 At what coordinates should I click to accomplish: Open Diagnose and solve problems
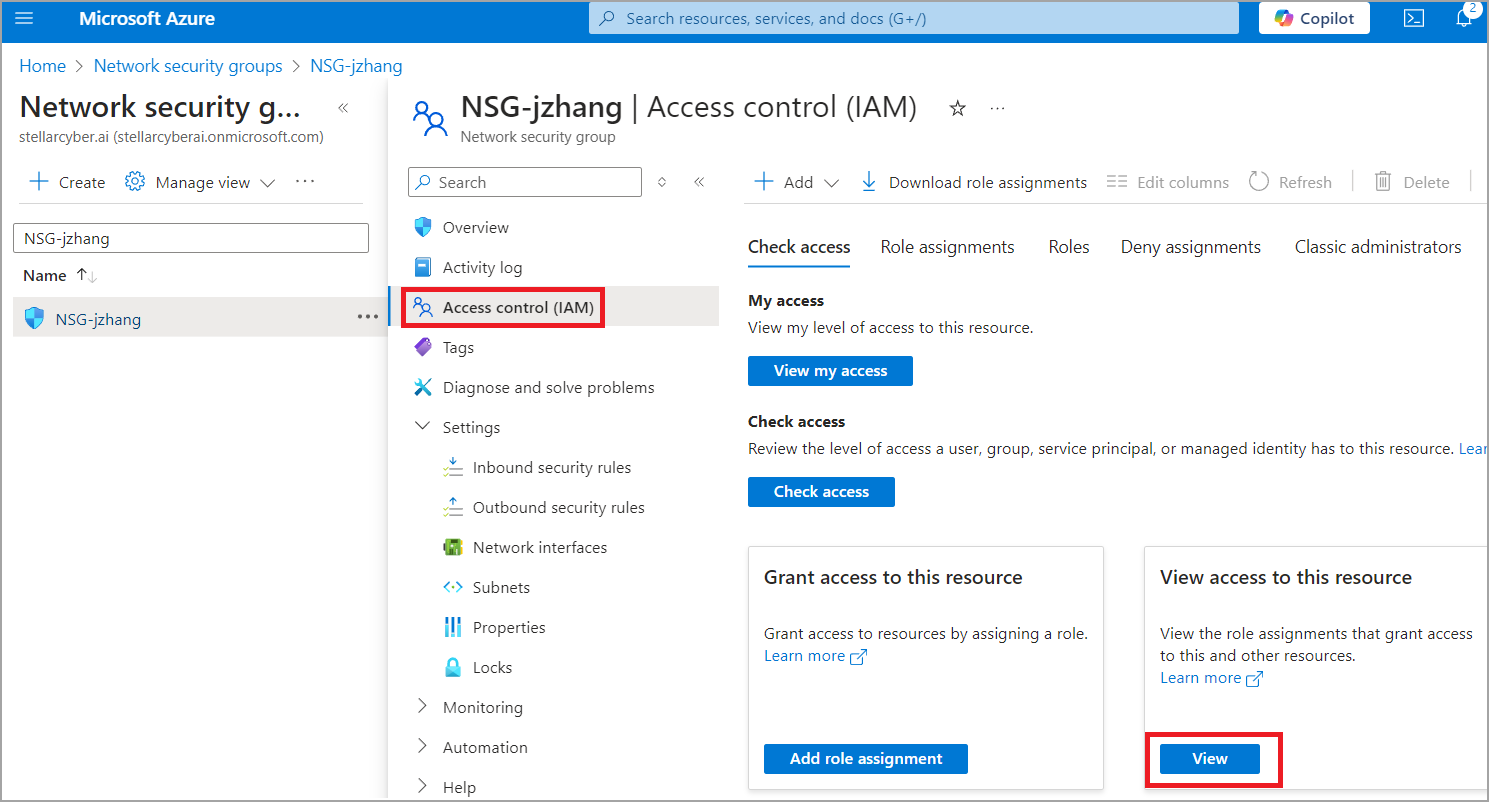click(x=548, y=388)
